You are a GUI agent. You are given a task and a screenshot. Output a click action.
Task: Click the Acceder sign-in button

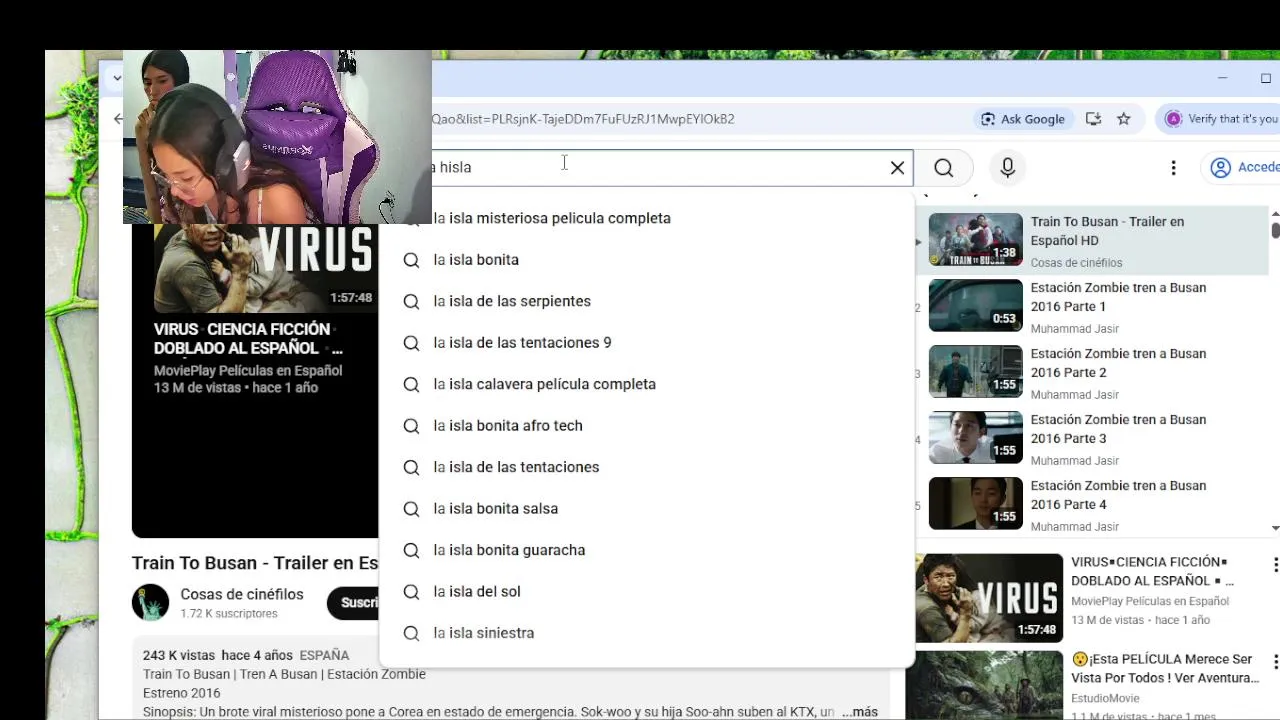click(1243, 168)
